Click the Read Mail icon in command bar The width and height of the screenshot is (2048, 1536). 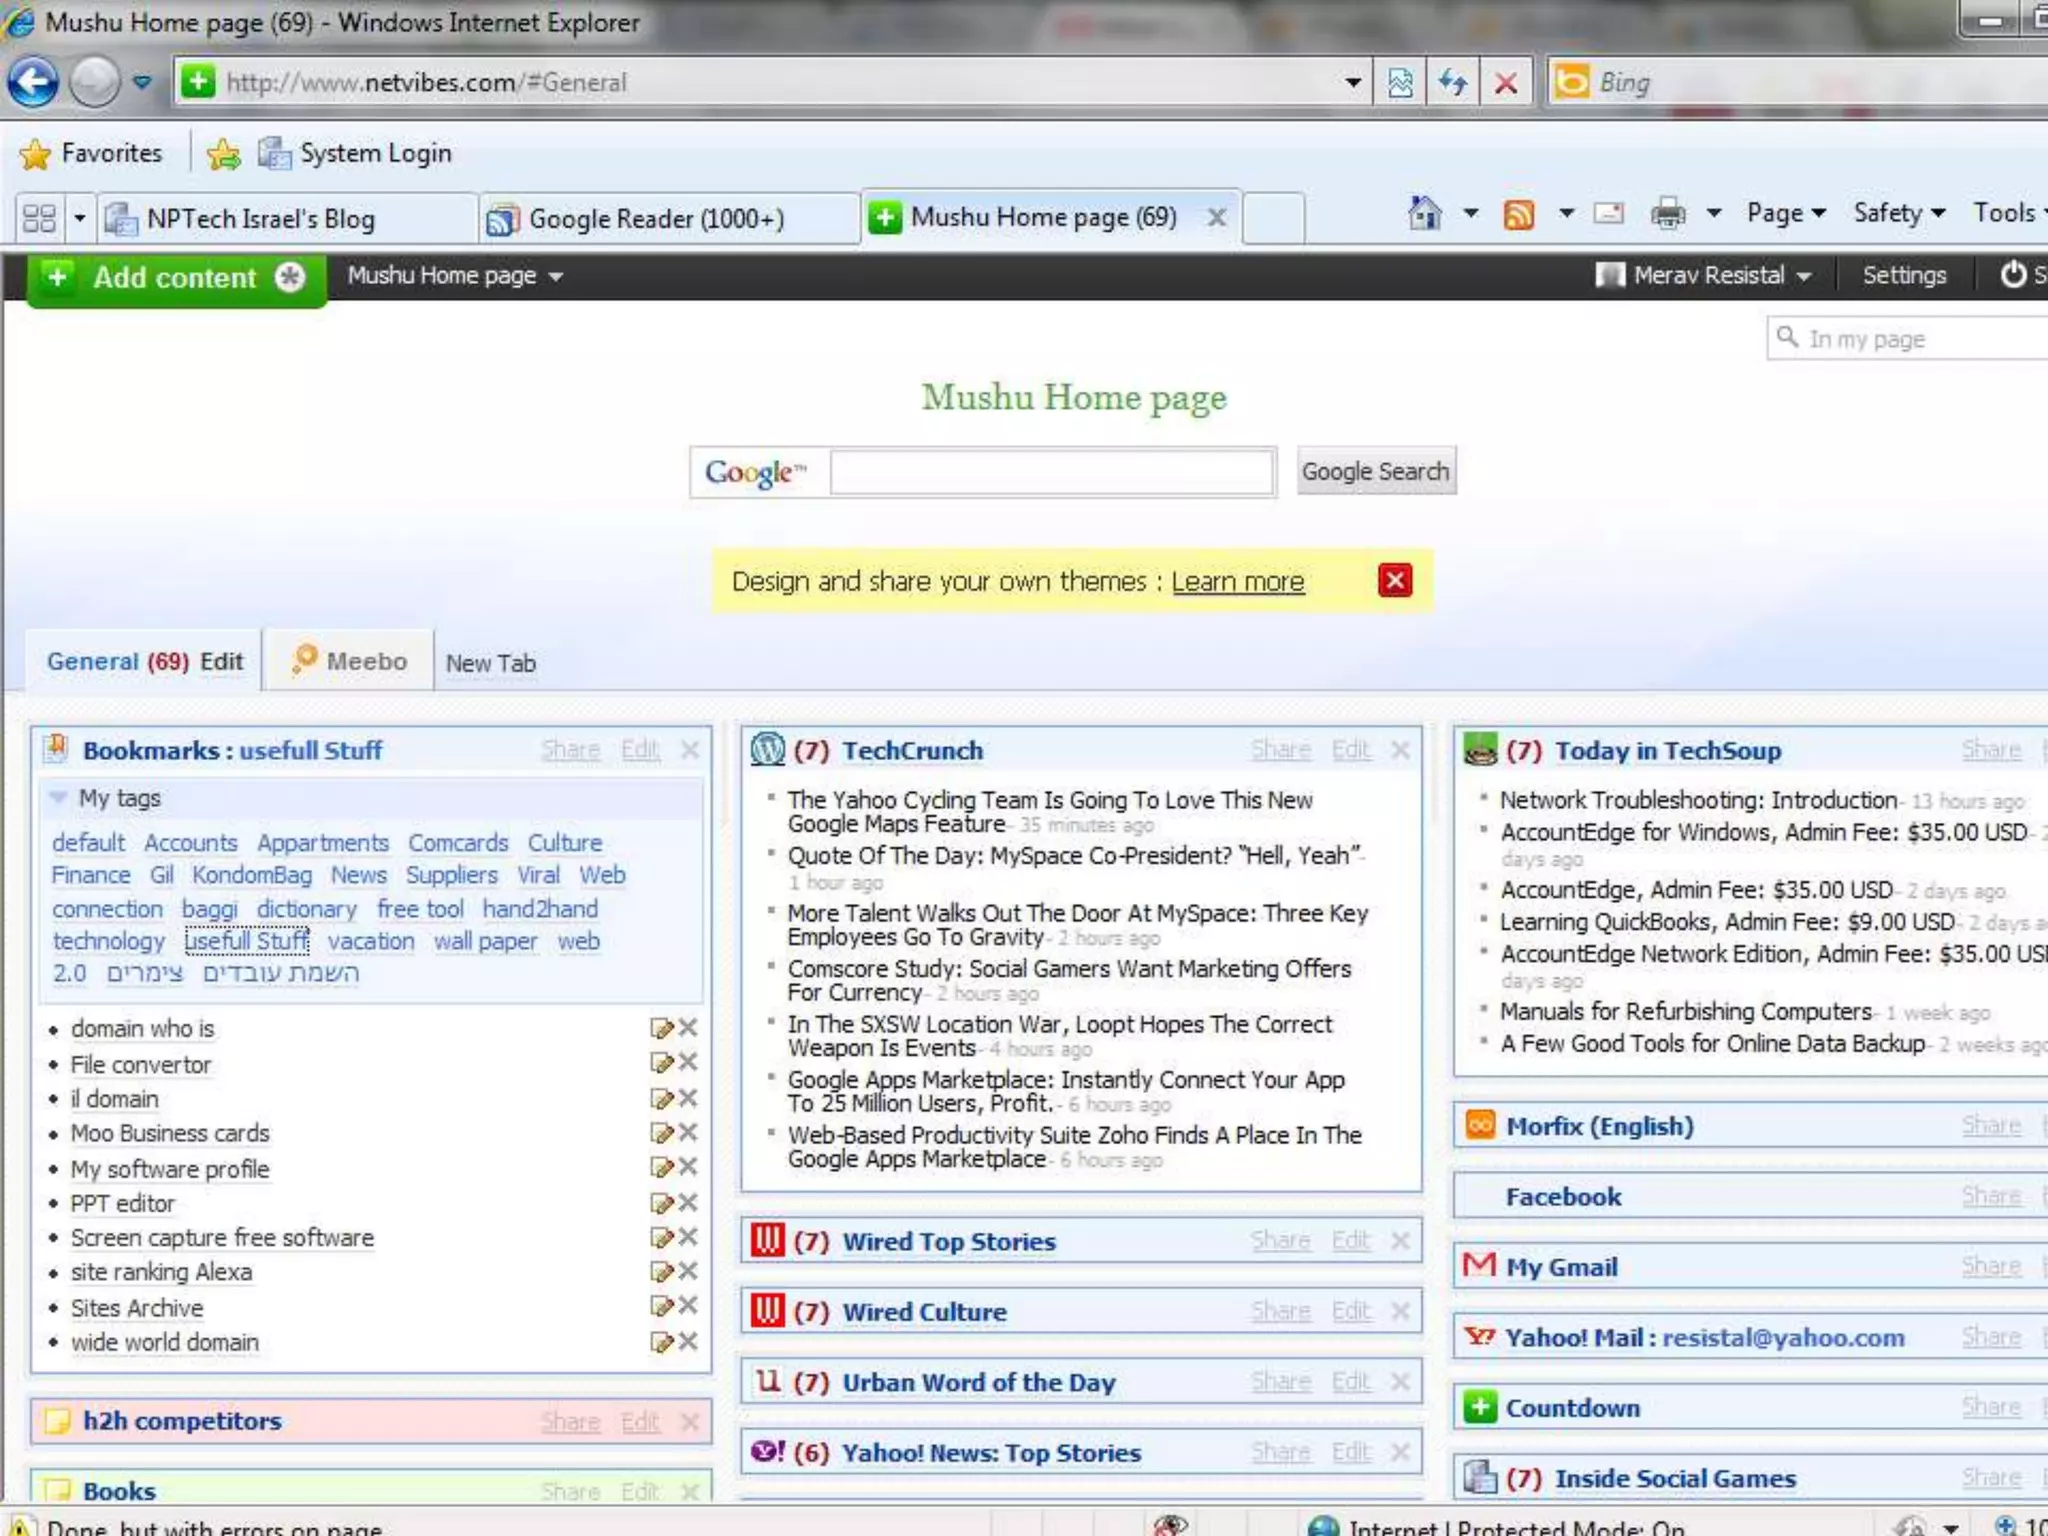point(1608,213)
